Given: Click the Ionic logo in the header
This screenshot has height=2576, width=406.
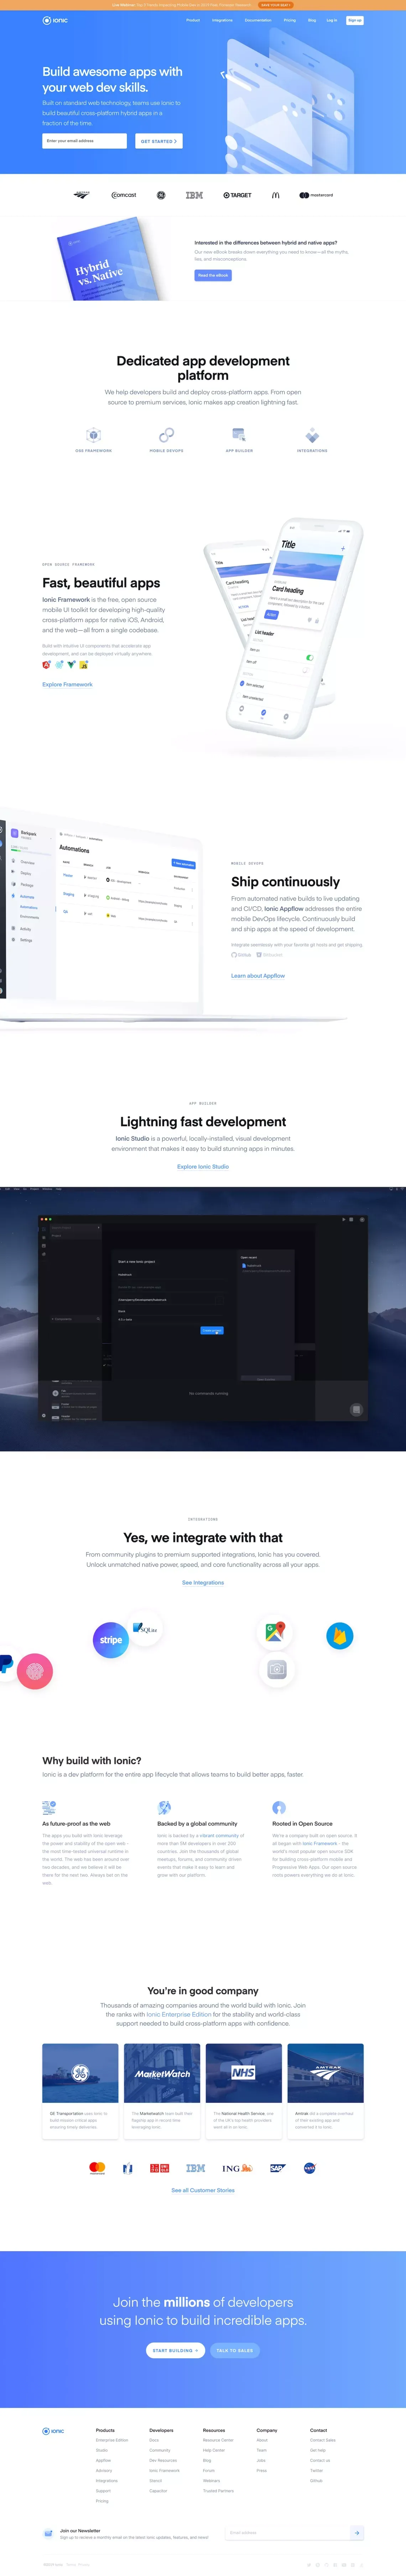Looking at the screenshot, I should tap(55, 20).
